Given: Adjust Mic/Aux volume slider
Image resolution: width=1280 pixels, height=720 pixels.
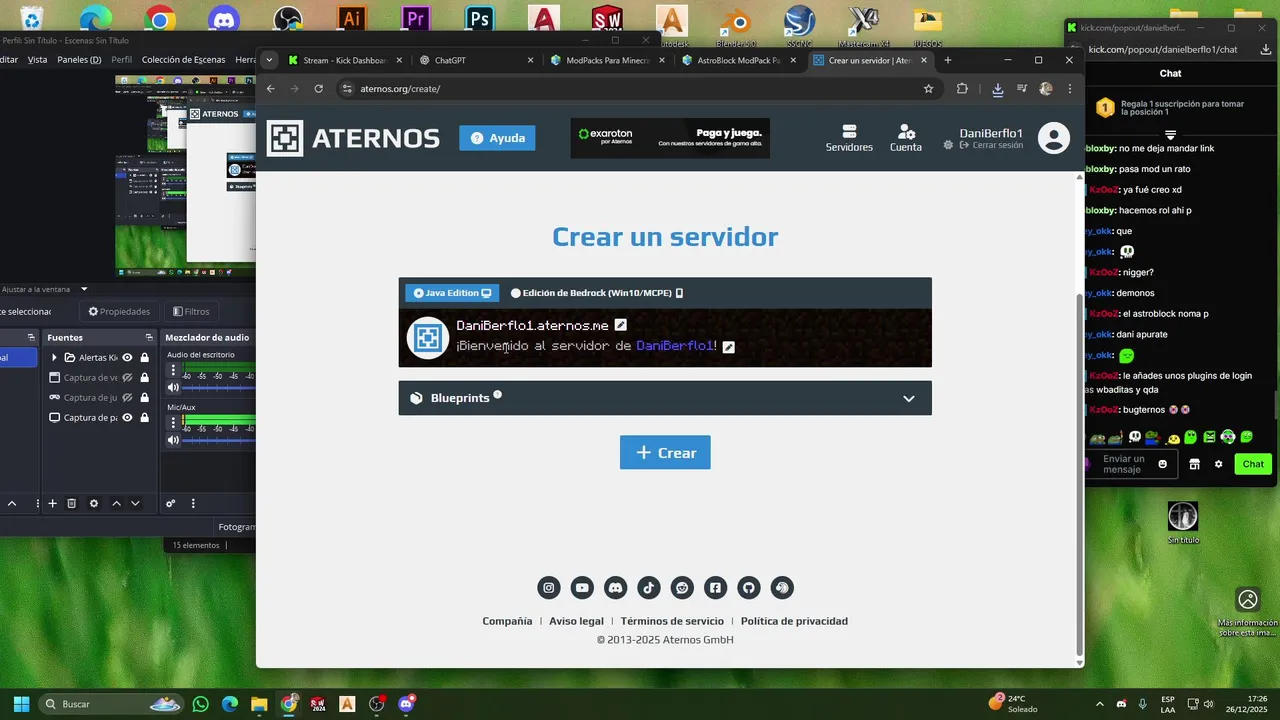Looking at the screenshot, I should click(219, 440).
